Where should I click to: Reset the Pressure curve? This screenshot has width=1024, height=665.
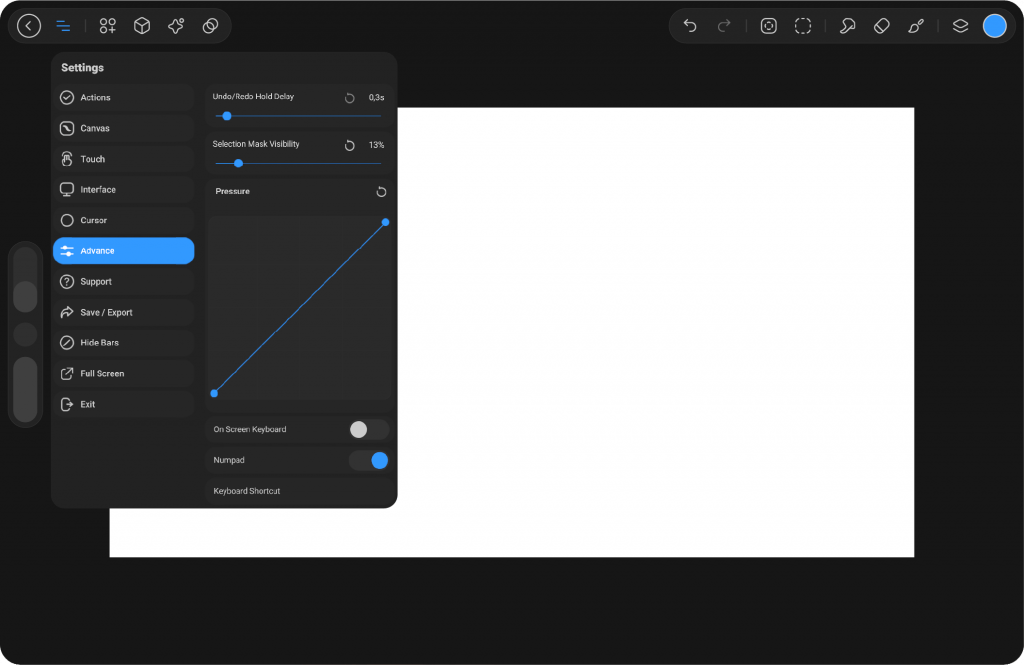coord(381,192)
